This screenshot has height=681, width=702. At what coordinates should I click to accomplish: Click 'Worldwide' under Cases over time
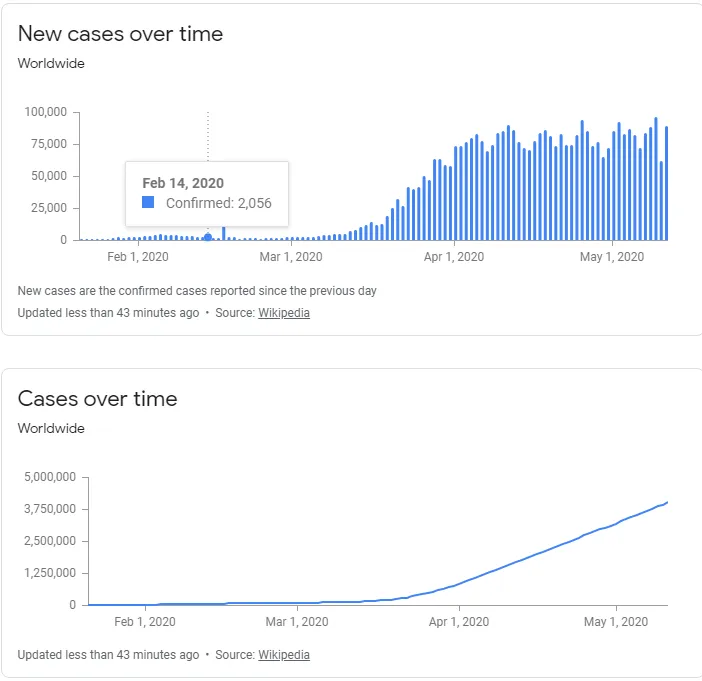coord(51,428)
